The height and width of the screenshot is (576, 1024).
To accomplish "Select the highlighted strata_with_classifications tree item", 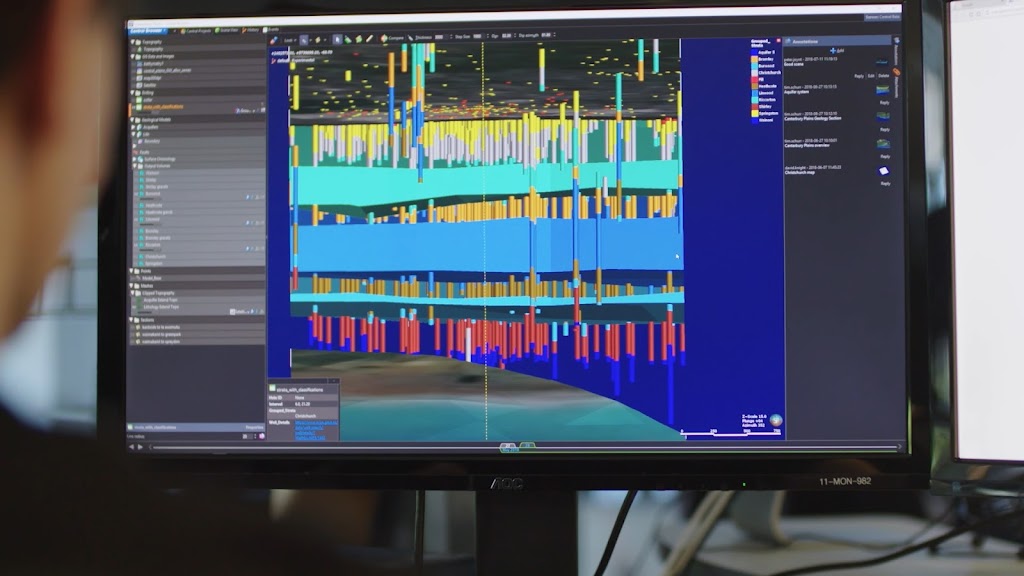I will tap(163, 106).
